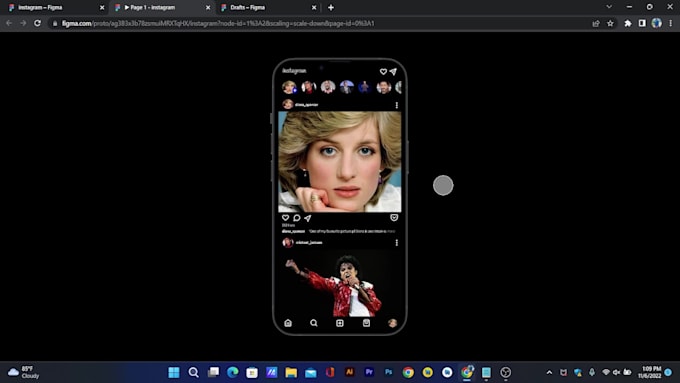The width and height of the screenshot is (680, 383).
Task: Open the large portrait photo post
Action: tap(340, 162)
